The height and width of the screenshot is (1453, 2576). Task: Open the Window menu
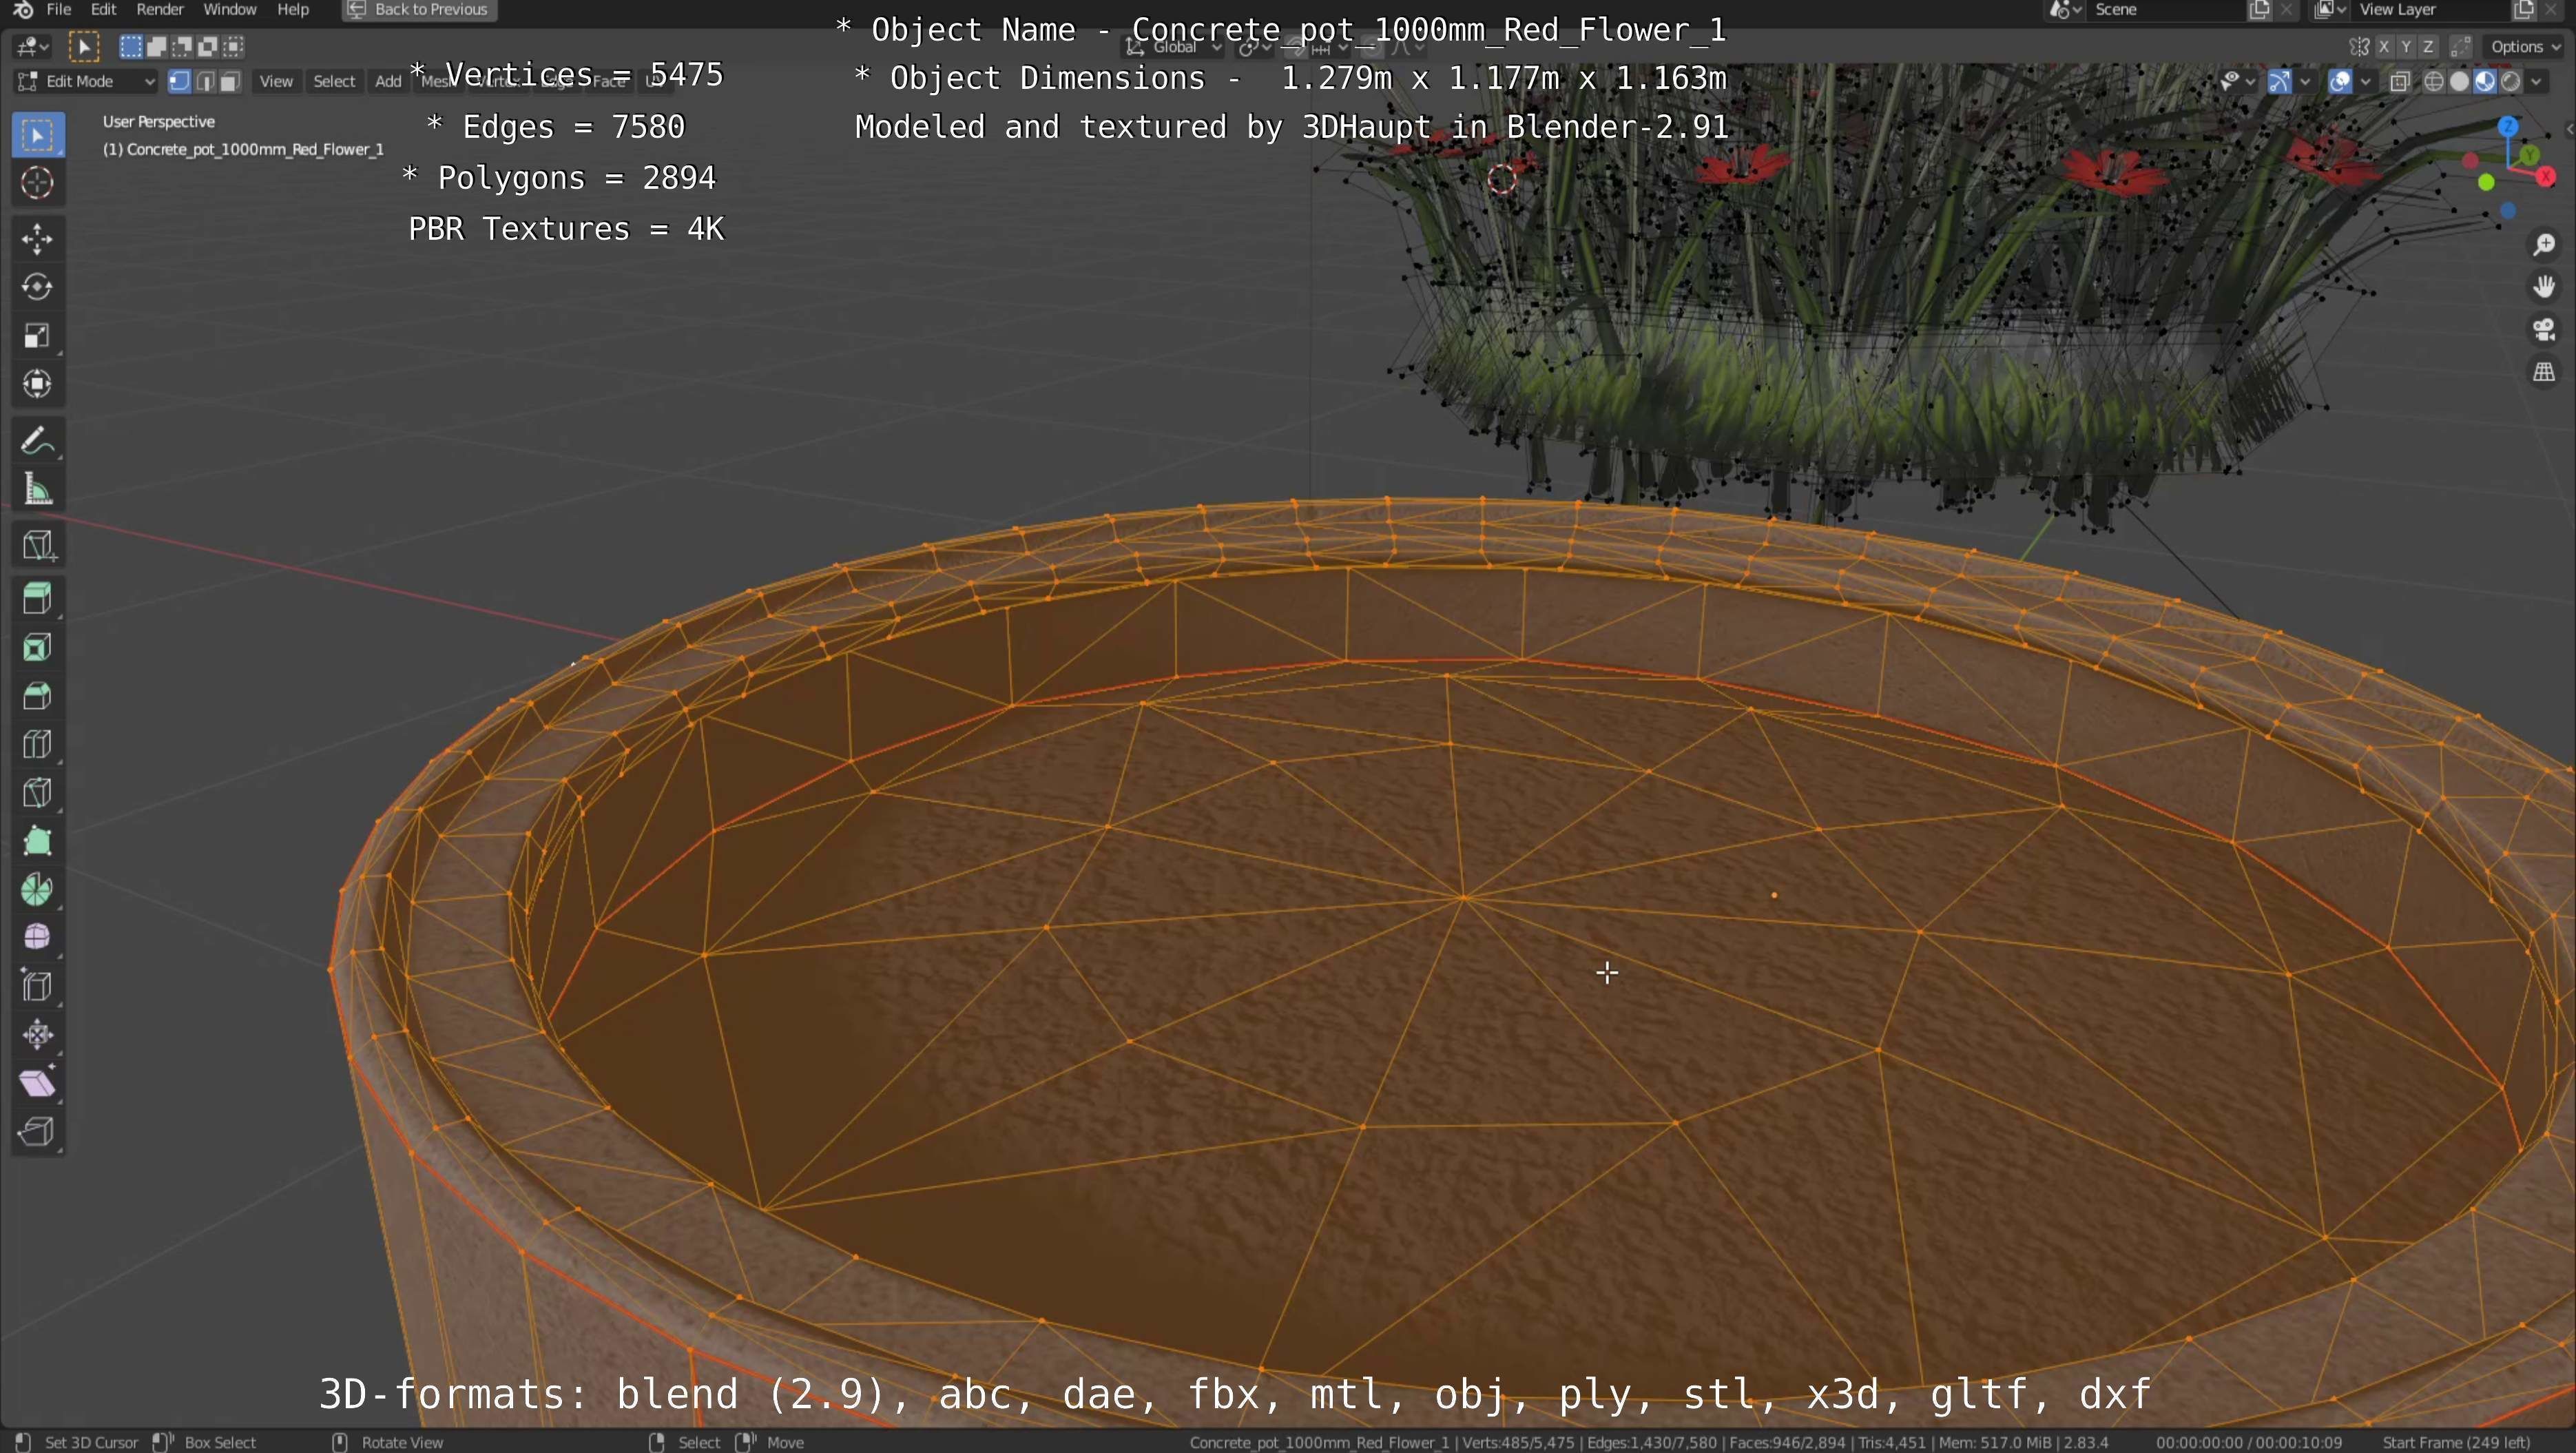point(230,10)
